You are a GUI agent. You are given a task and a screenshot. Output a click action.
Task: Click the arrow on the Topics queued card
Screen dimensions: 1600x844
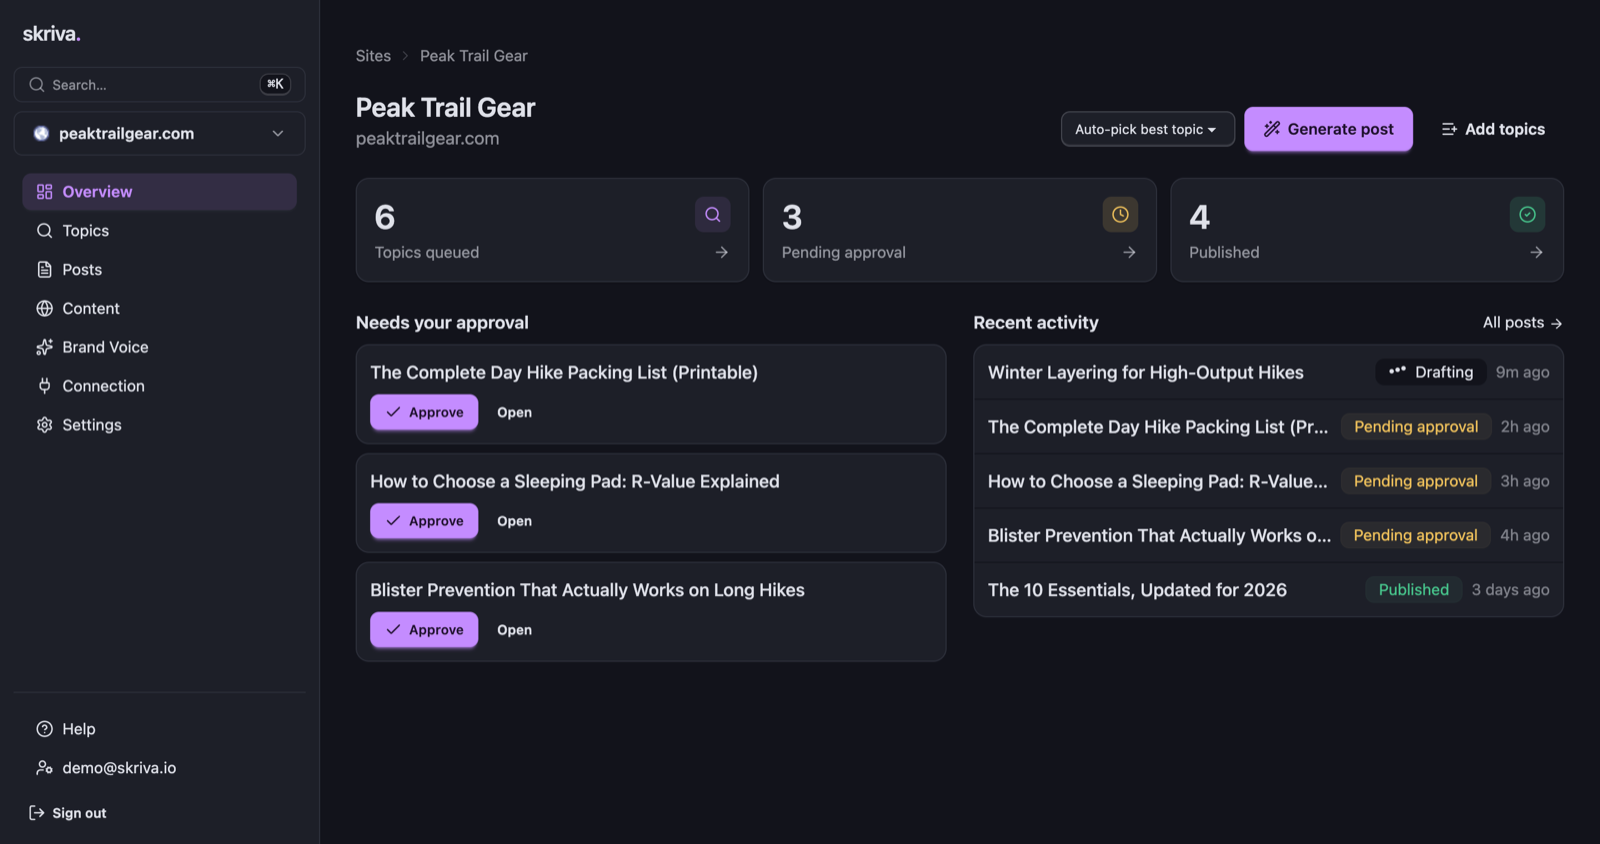point(722,253)
